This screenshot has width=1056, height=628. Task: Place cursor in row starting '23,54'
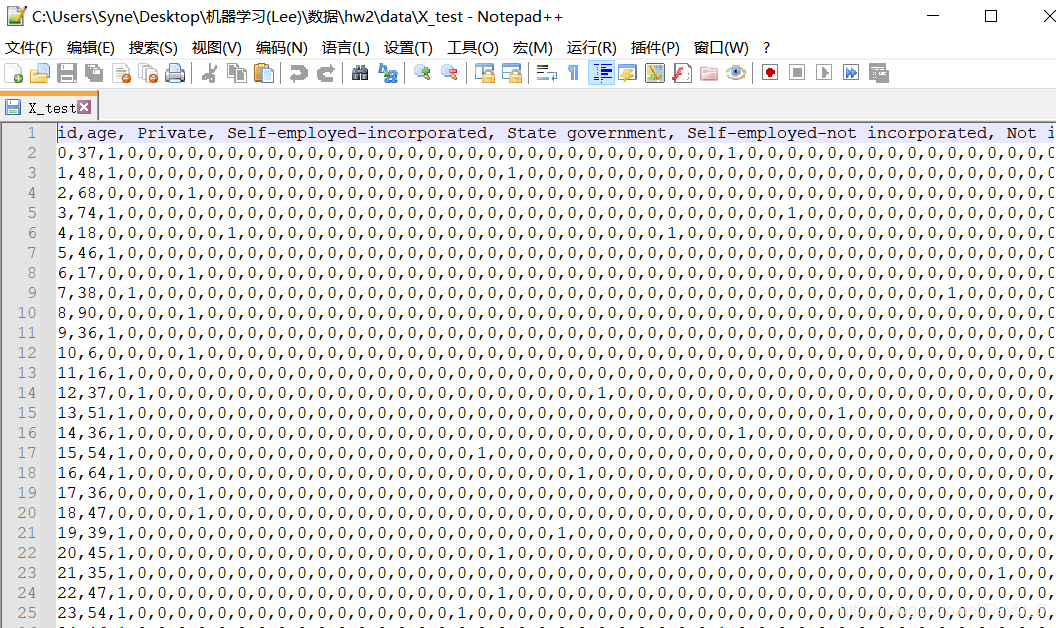point(556,613)
